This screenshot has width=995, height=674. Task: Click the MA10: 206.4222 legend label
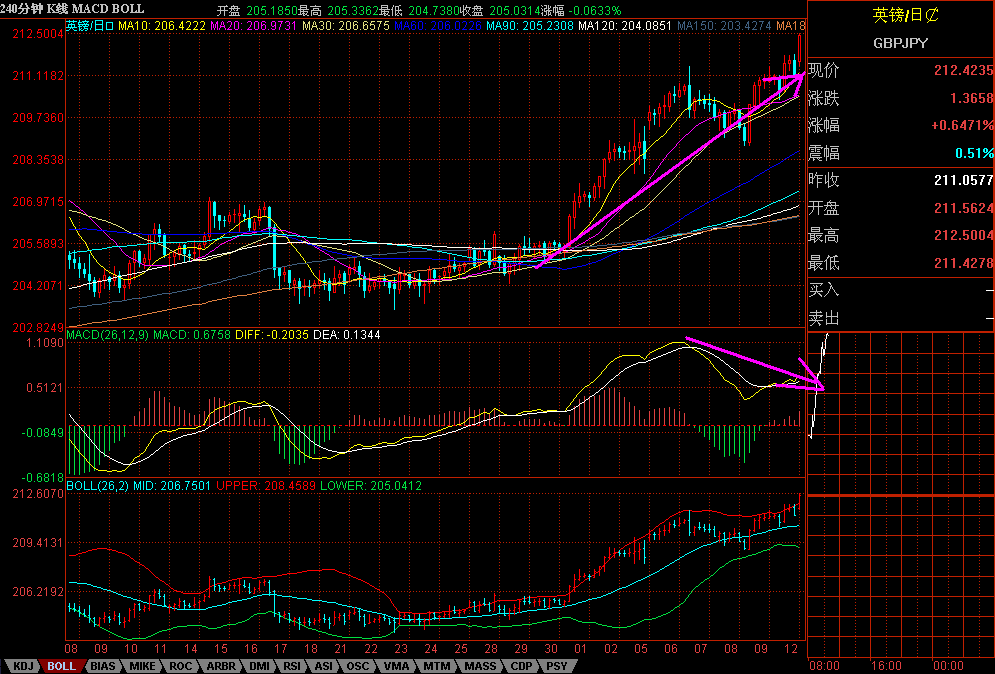pos(162,26)
